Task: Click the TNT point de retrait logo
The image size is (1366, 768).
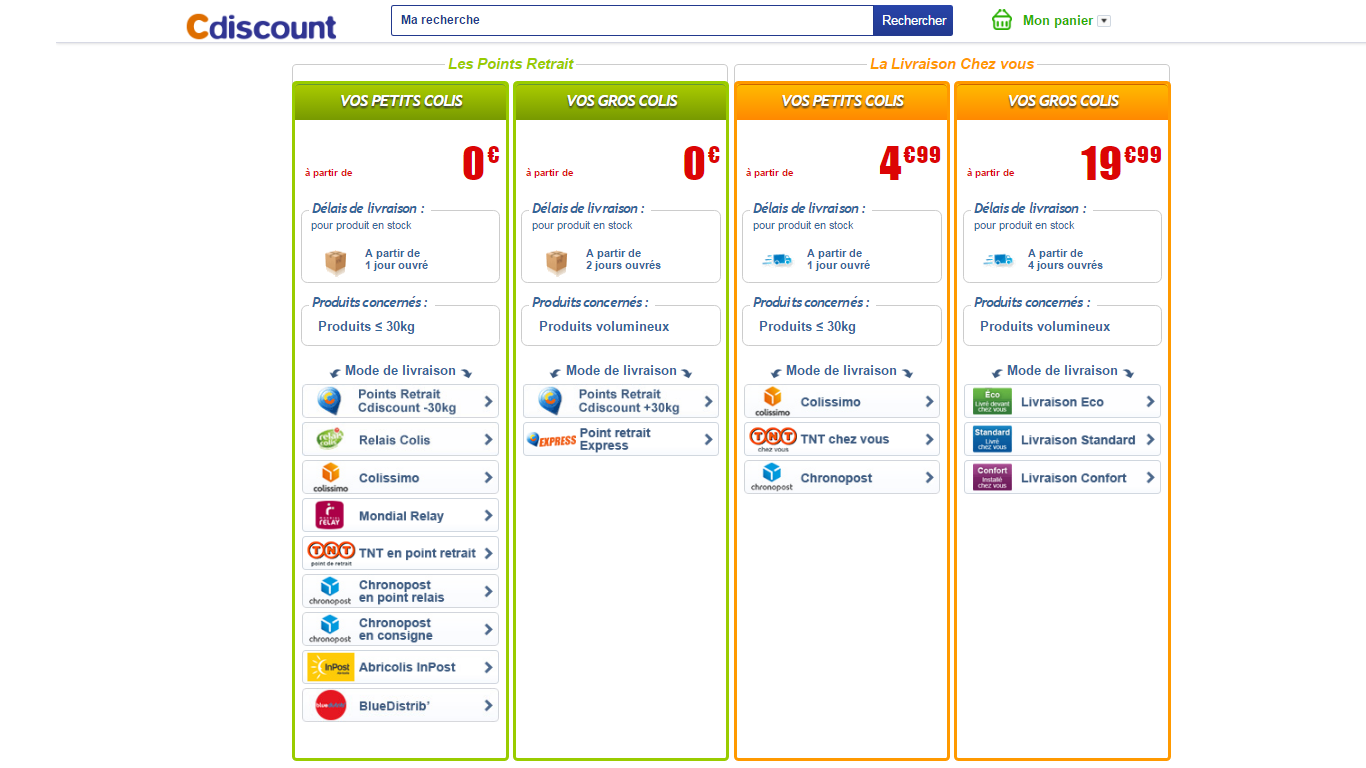Action: coord(331,553)
